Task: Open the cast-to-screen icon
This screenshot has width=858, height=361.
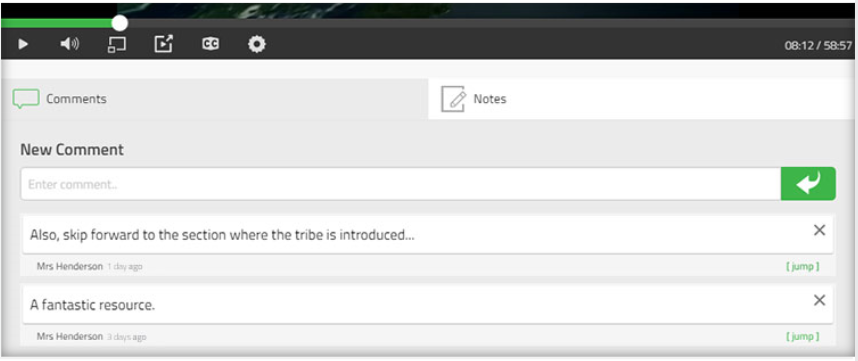Action: coord(117,44)
